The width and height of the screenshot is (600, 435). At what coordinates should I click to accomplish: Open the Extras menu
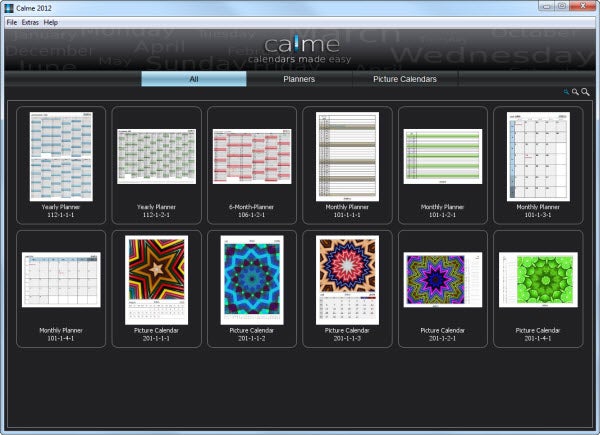pos(30,23)
